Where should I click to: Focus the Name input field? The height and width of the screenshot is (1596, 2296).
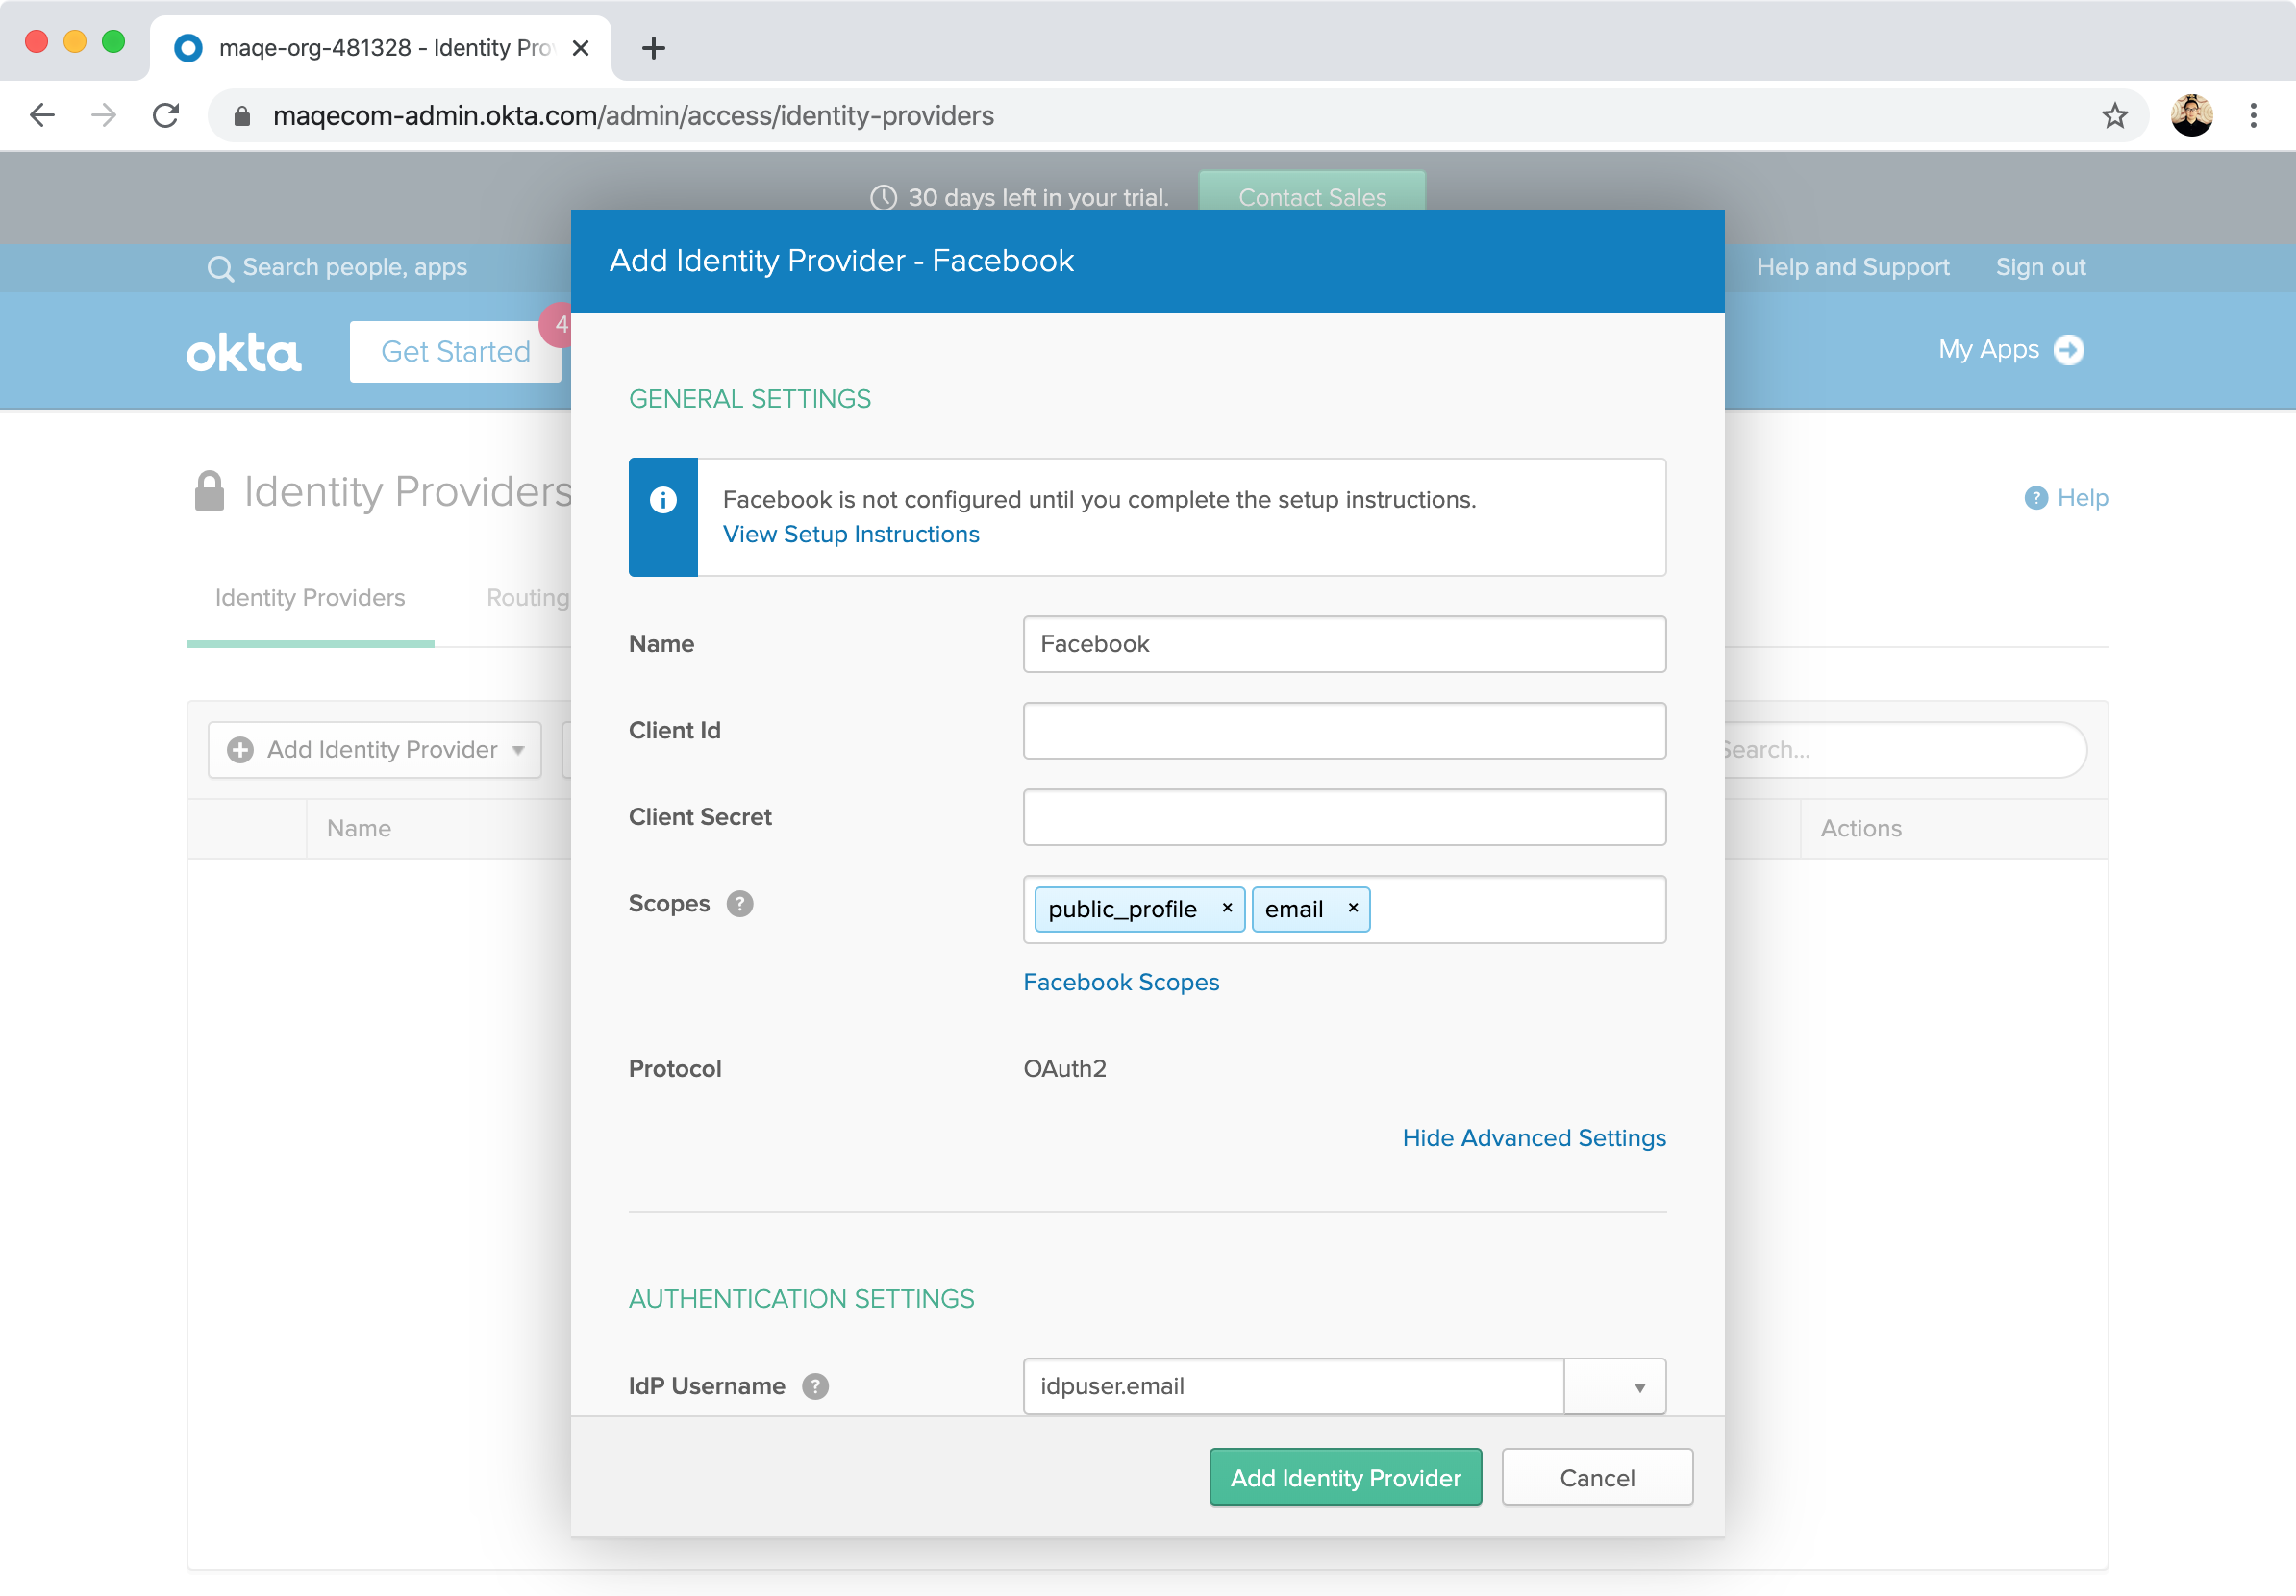(x=1344, y=644)
